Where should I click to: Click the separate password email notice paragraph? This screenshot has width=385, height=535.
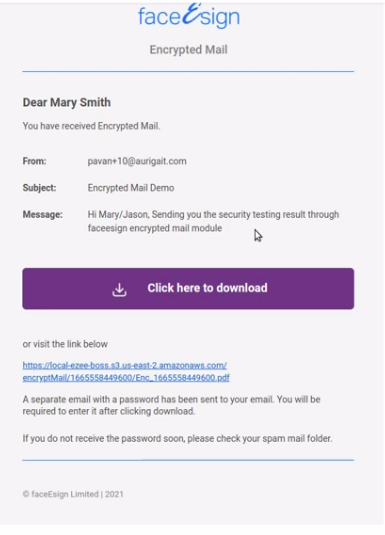click(171, 405)
